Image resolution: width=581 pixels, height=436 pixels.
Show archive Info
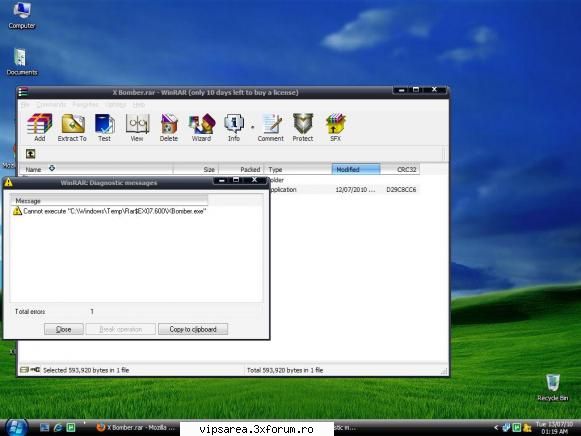234,127
